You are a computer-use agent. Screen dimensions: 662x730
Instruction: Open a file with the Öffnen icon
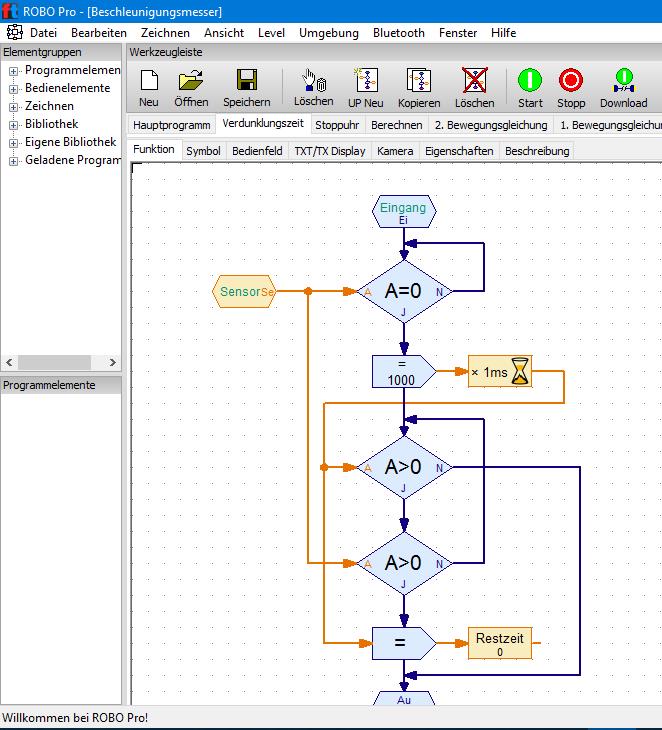tap(191, 88)
